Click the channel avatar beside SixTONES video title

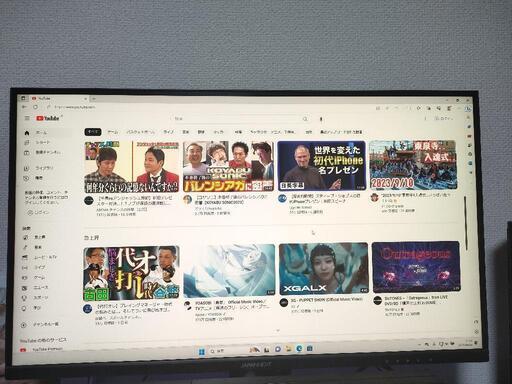tap(377, 300)
